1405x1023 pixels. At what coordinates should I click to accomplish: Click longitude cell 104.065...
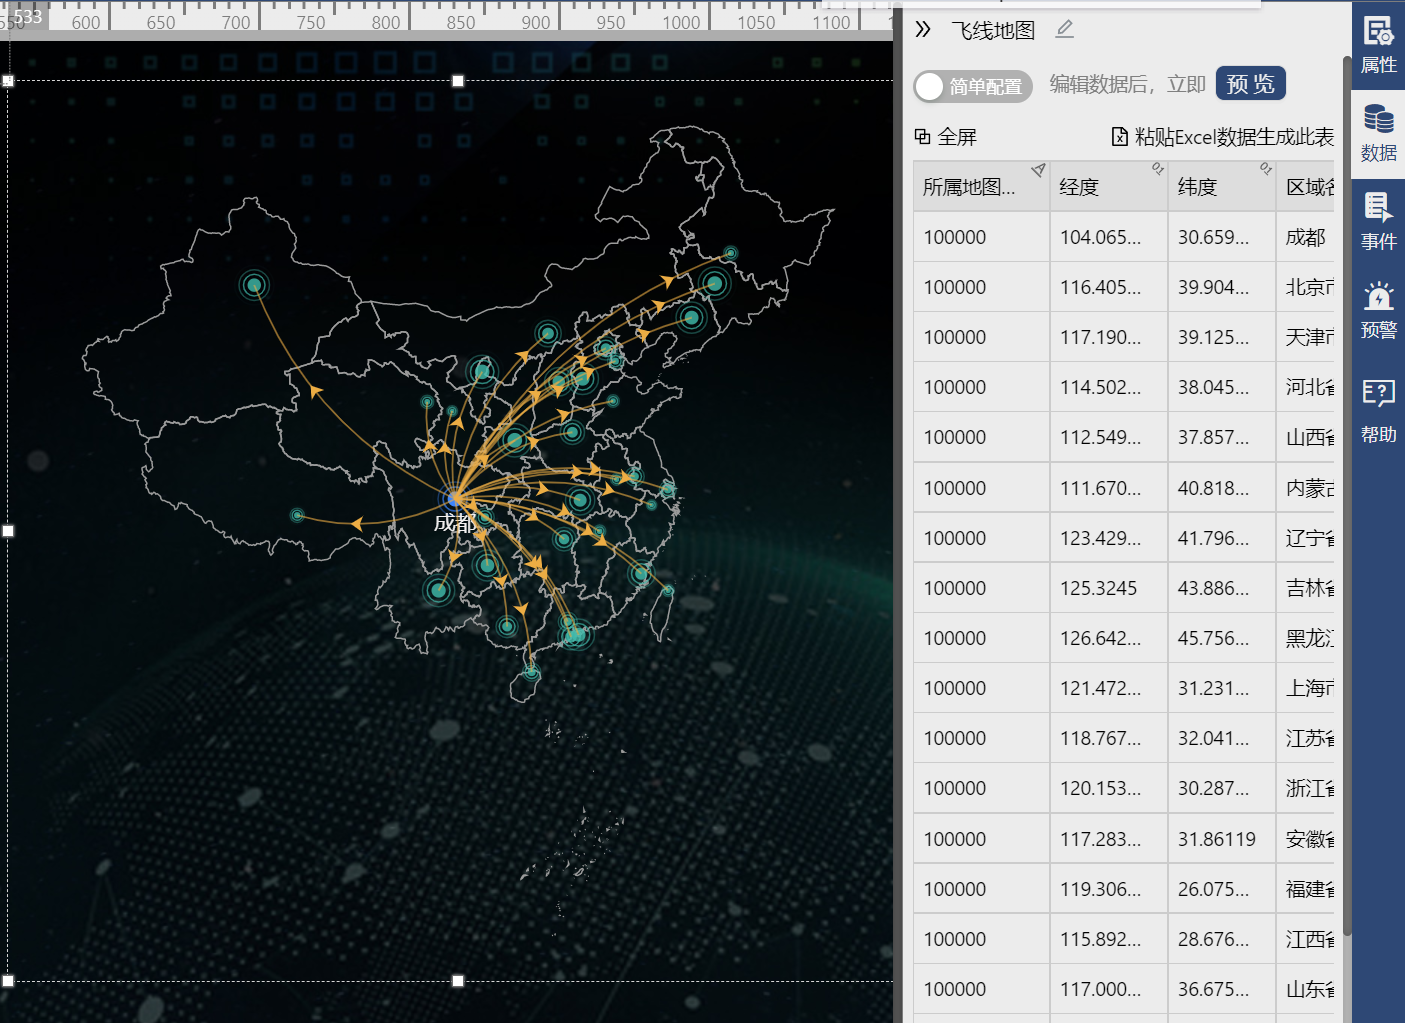1108,237
